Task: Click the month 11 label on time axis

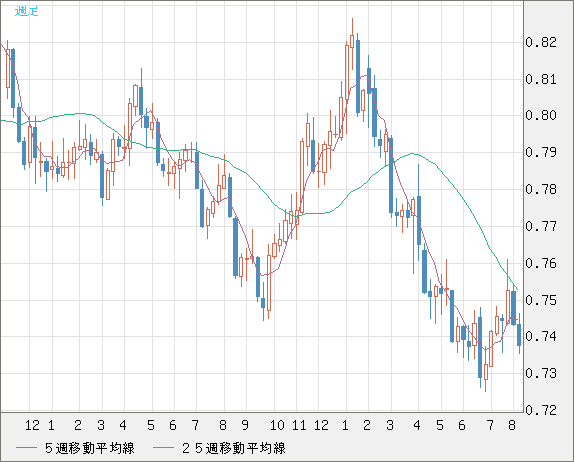Action: pos(299,425)
